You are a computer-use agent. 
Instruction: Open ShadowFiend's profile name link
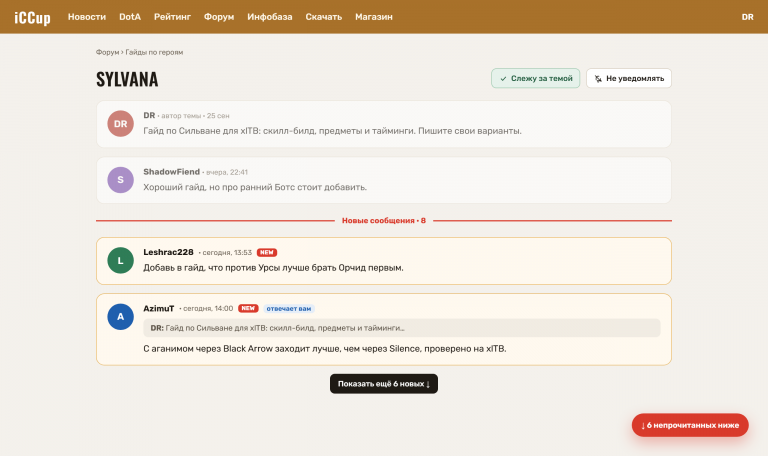point(171,172)
